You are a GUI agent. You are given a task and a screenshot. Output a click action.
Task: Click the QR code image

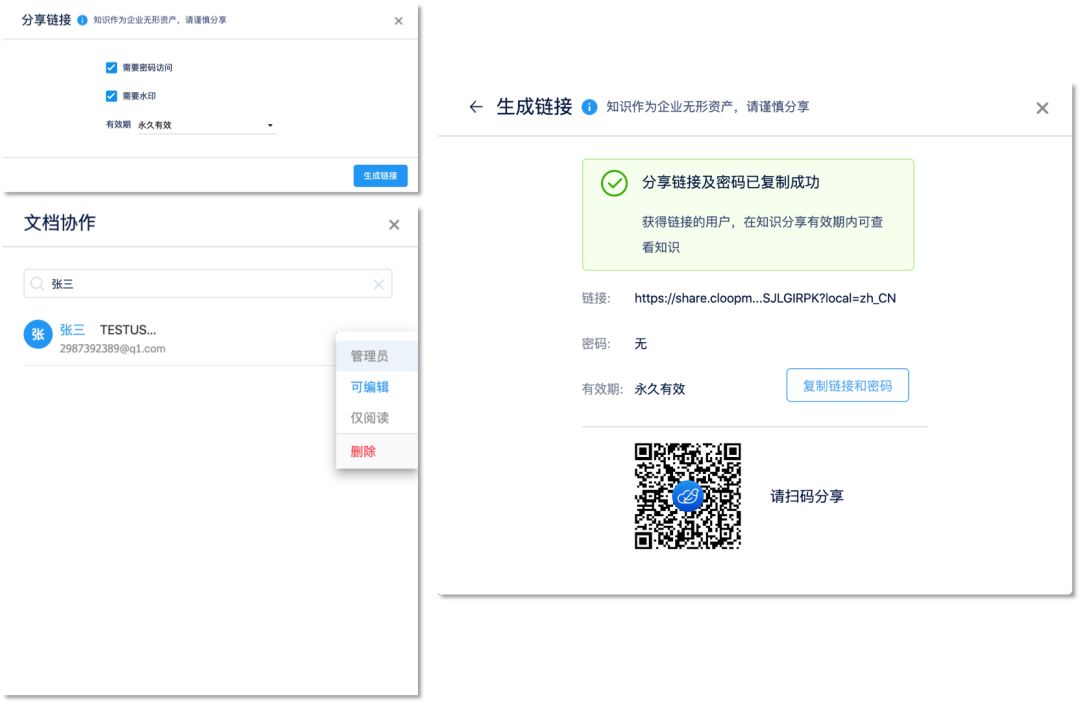688,496
